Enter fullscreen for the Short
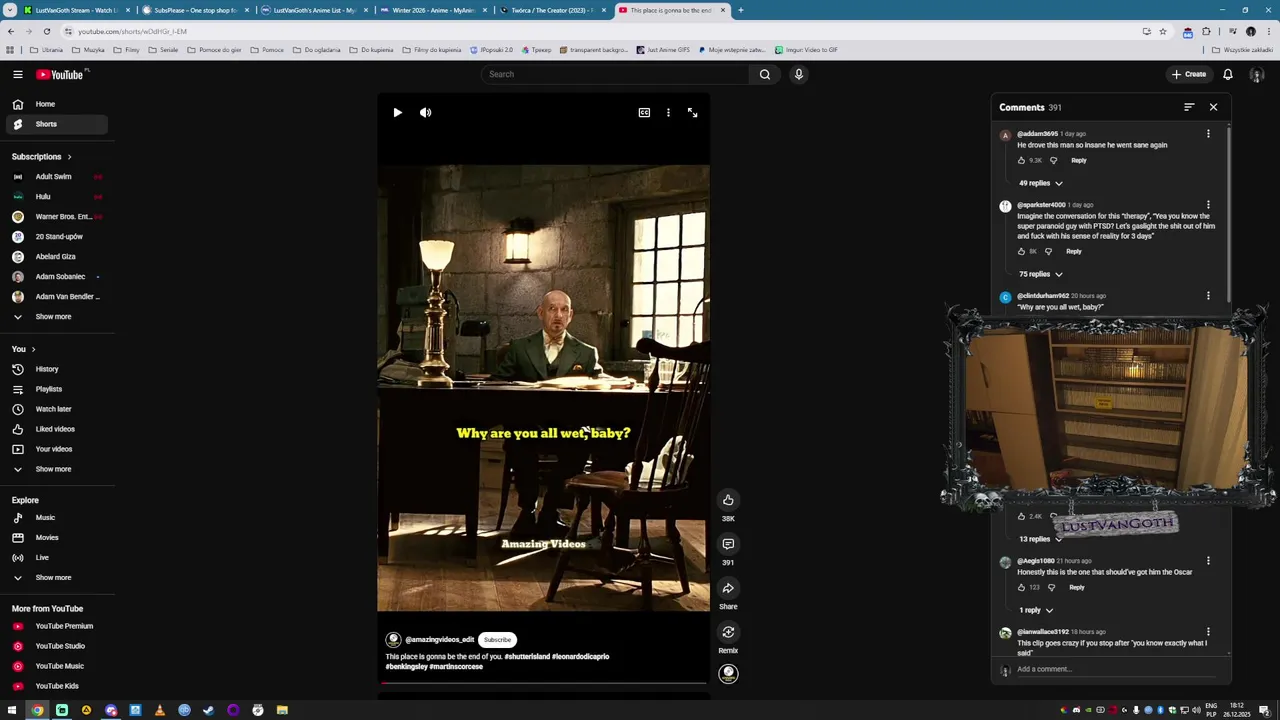This screenshot has height=720, width=1280. pos(692,113)
